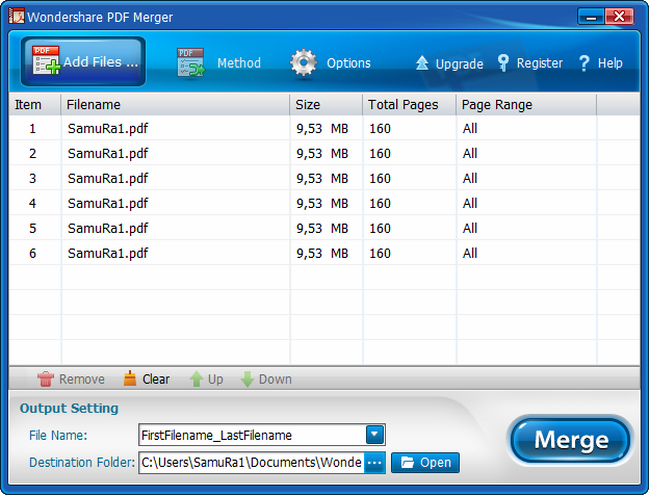Sort by the Size column header
Screen dimensions: 650x496
[x=326, y=104]
